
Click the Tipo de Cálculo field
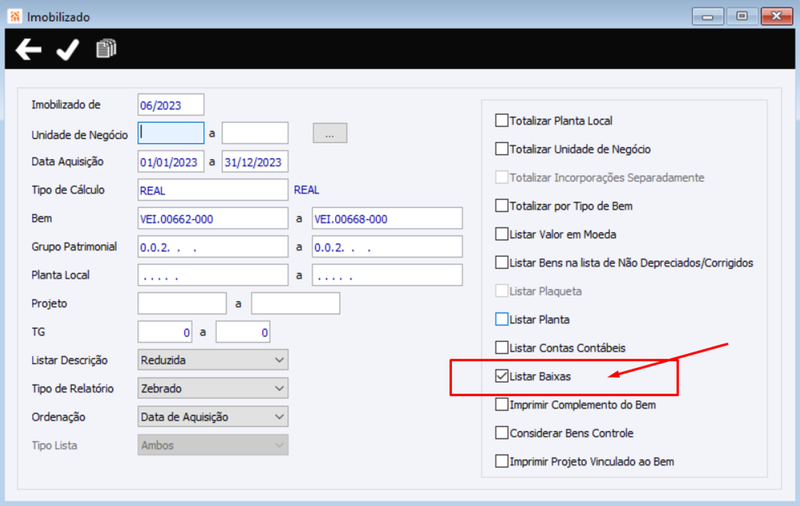coord(213,190)
